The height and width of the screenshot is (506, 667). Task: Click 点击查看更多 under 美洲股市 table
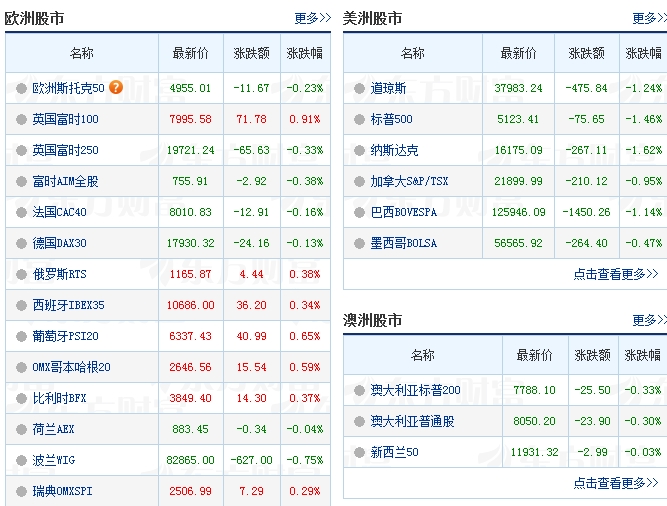coord(616,274)
